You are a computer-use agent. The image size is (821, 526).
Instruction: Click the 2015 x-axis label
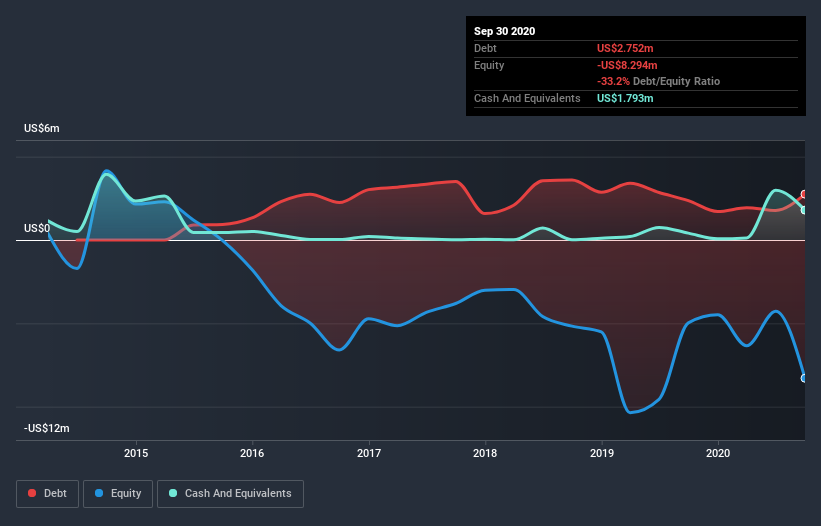tap(136, 453)
